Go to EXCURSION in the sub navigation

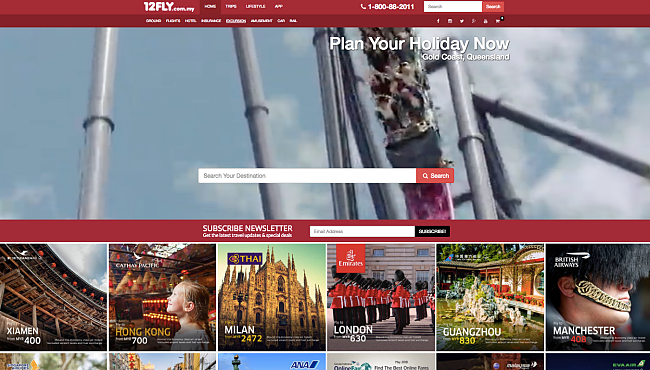[x=236, y=21]
